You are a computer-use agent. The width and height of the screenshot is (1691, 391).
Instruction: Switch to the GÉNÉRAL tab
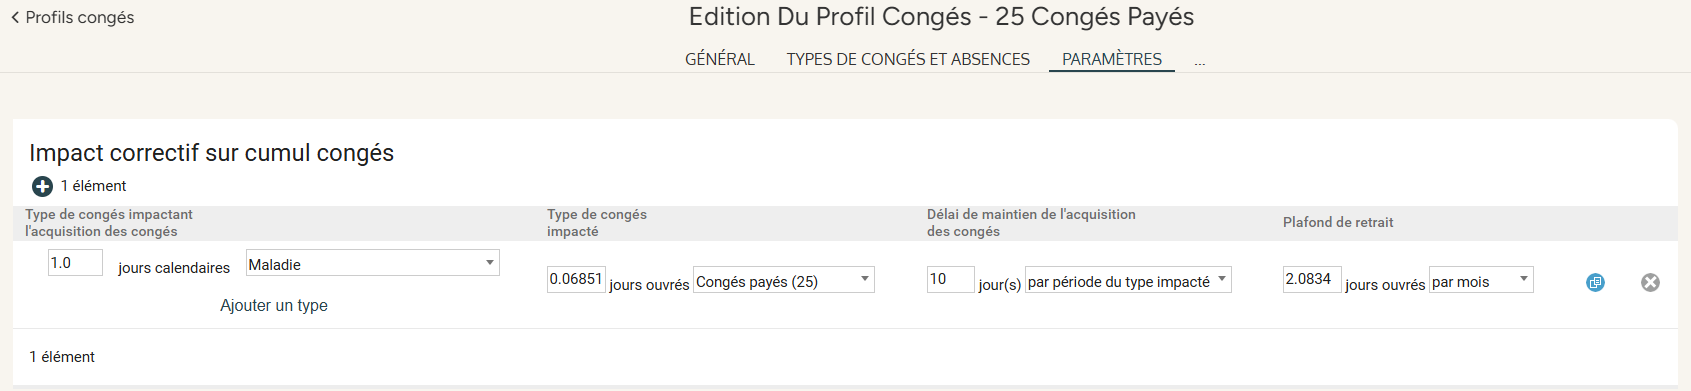(x=720, y=59)
